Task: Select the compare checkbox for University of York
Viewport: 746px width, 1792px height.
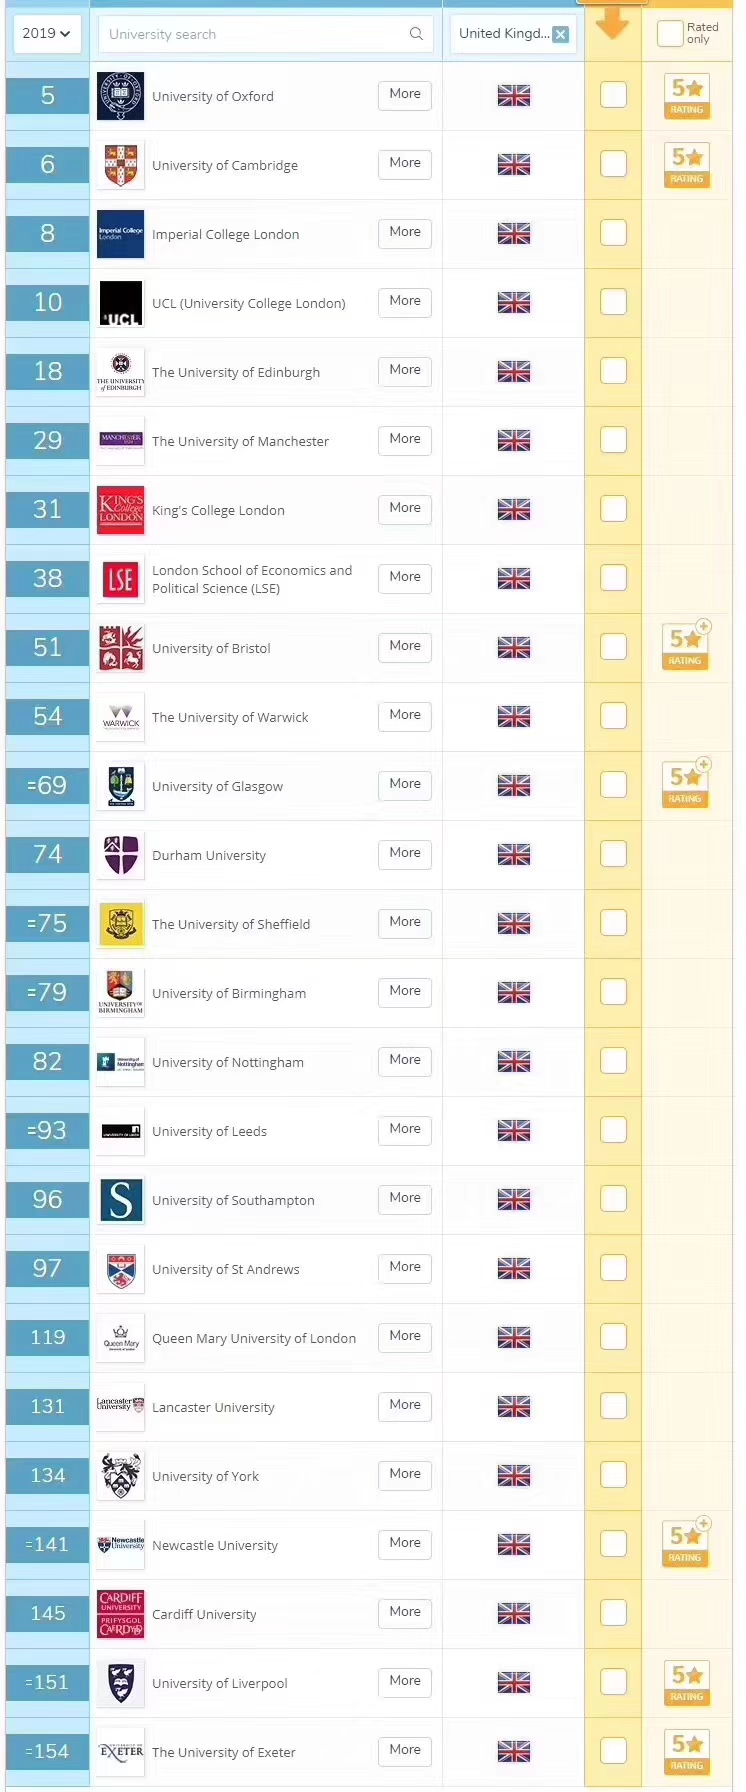Action: coord(613,1475)
